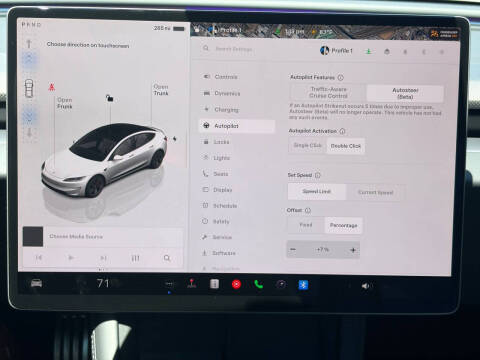The height and width of the screenshot is (360, 480).
Task: Set speed to Current Speed
Action: click(x=376, y=192)
